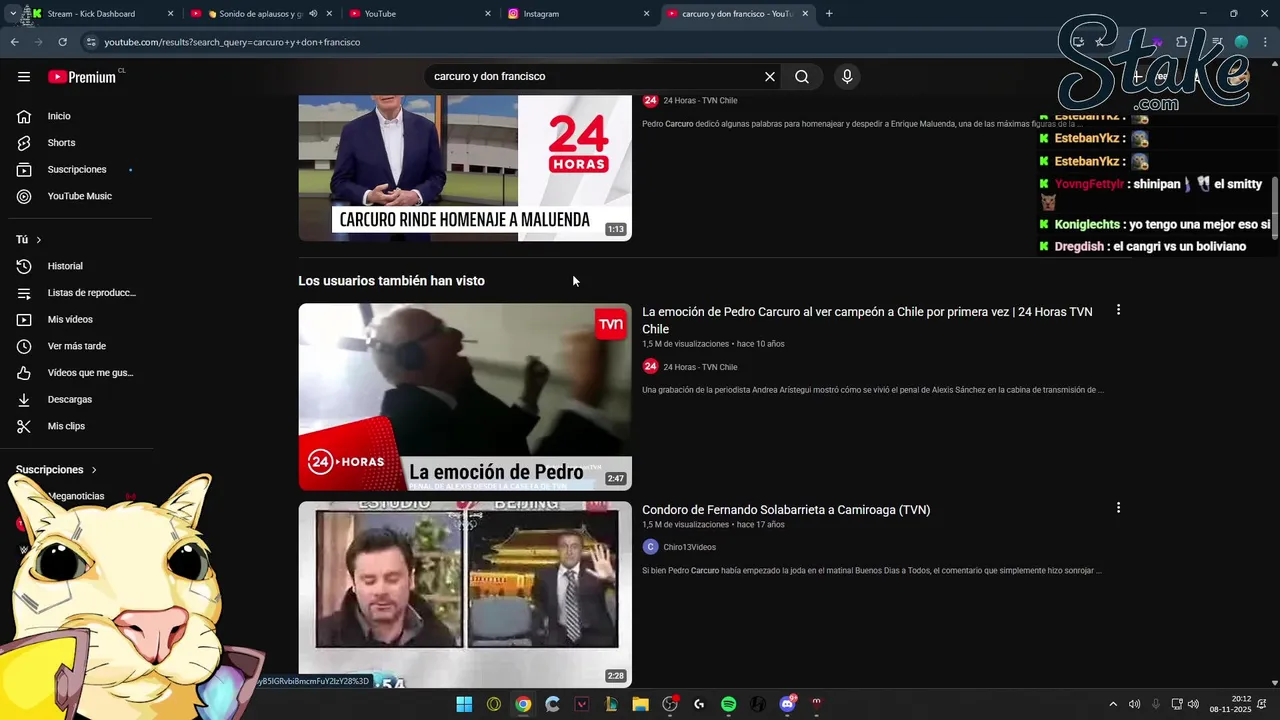Open Meganoticias subscription channel
1280x720 pixels.
76,496
